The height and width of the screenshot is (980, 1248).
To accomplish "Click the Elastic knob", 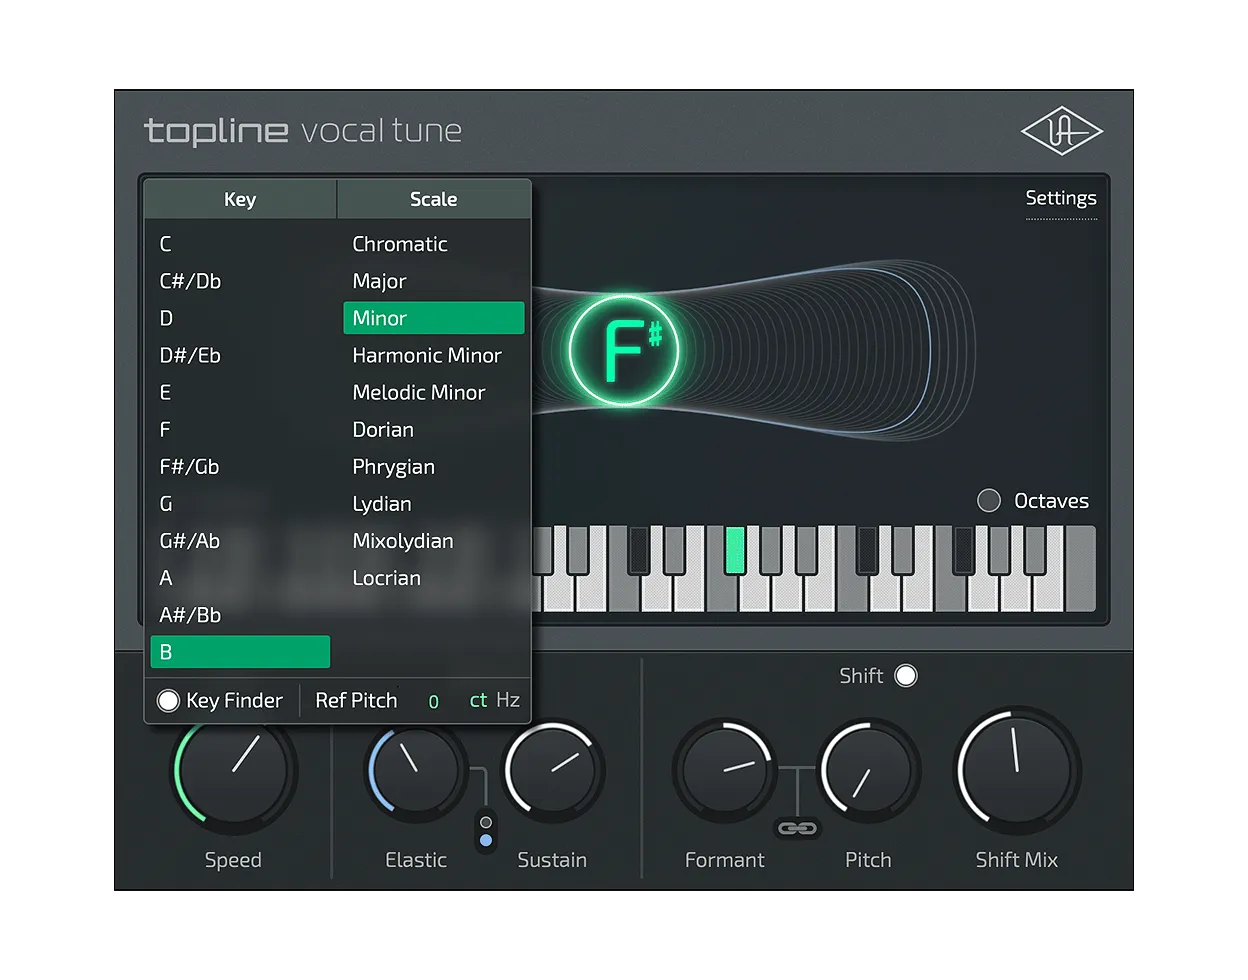I will pos(415,771).
